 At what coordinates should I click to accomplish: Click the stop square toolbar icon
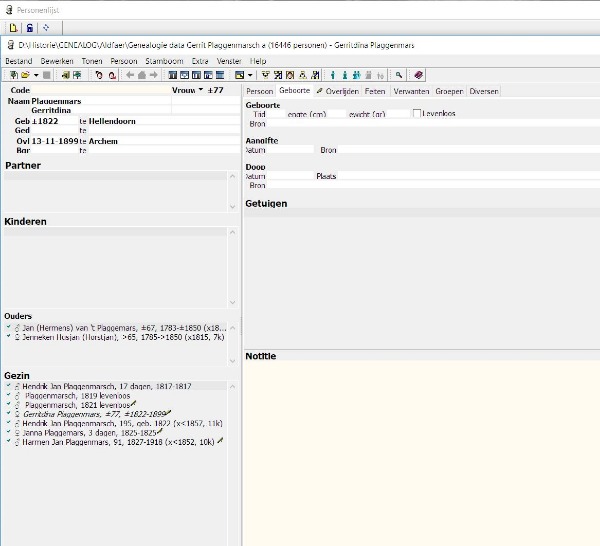[47, 75]
